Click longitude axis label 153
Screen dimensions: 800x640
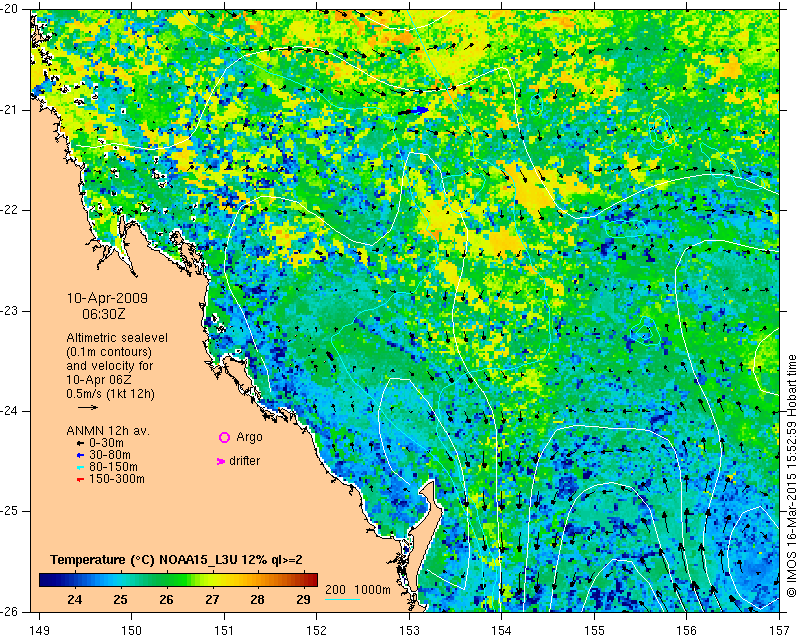409,631
